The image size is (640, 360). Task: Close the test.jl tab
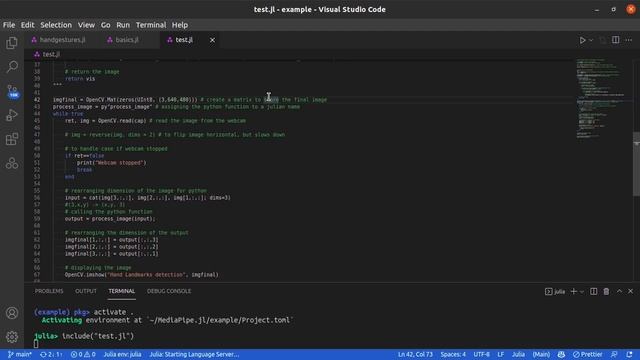[x=212, y=40]
